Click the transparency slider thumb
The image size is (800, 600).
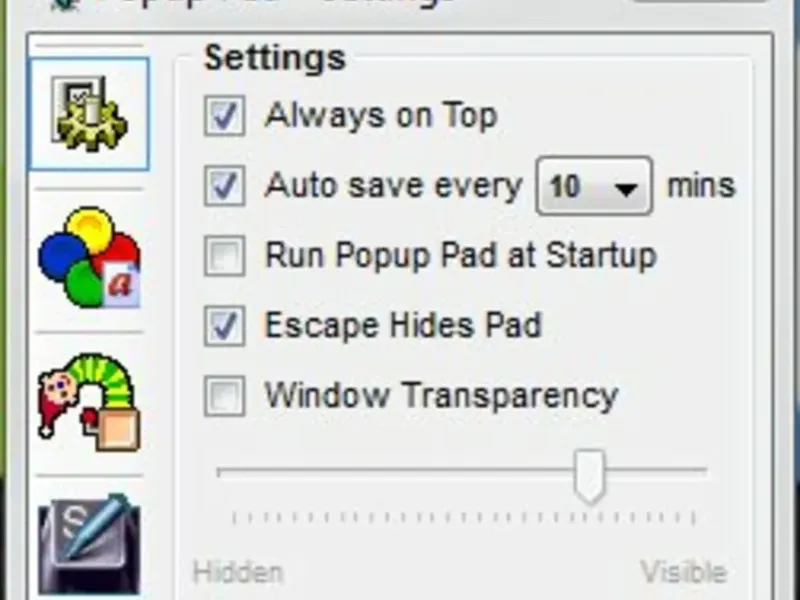pyautogui.click(x=589, y=477)
